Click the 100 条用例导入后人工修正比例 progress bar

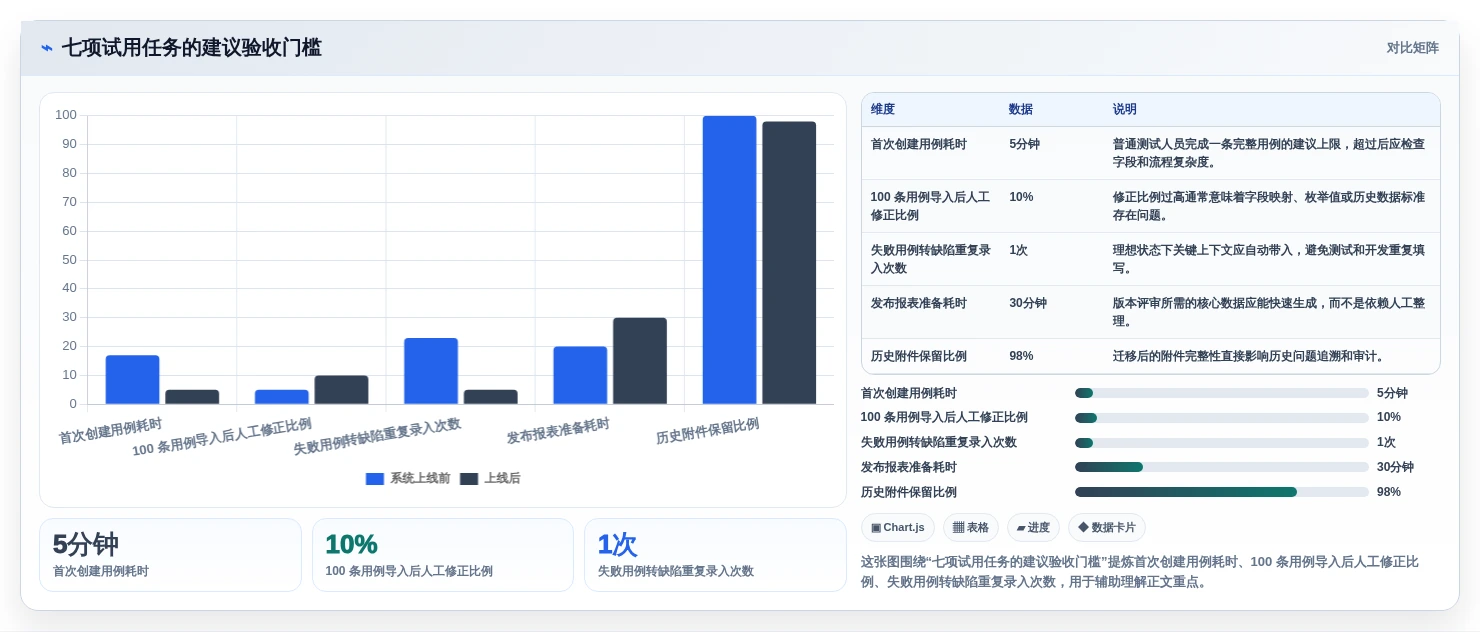tap(1222, 418)
